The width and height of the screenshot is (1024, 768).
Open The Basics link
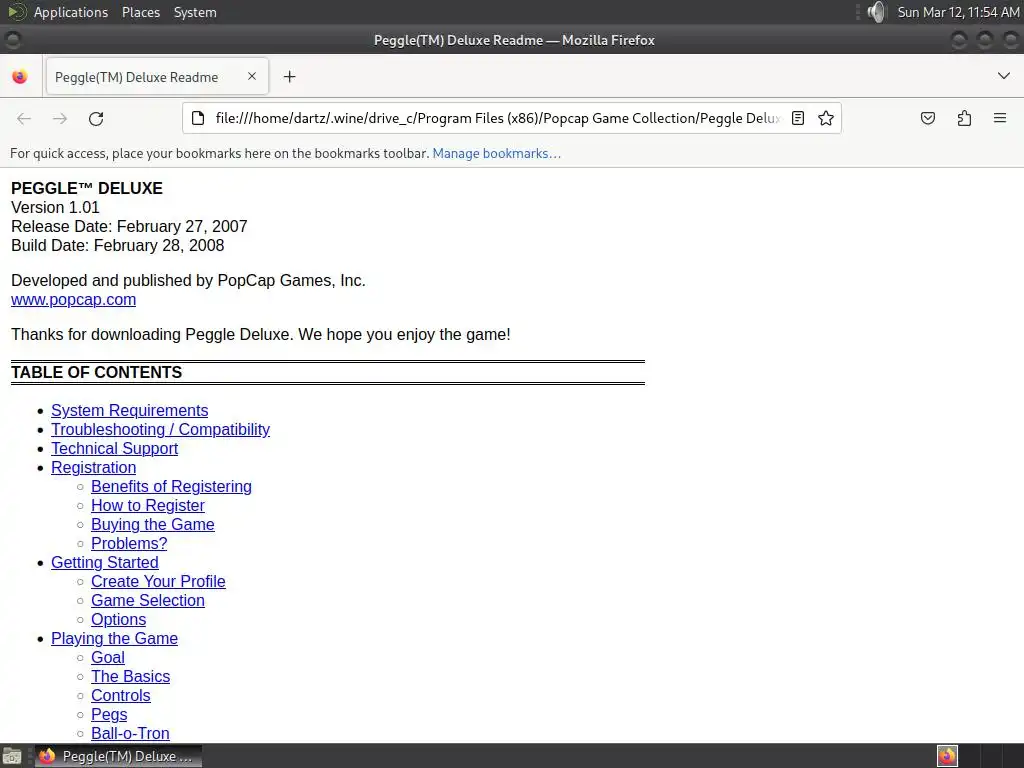[x=130, y=677]
